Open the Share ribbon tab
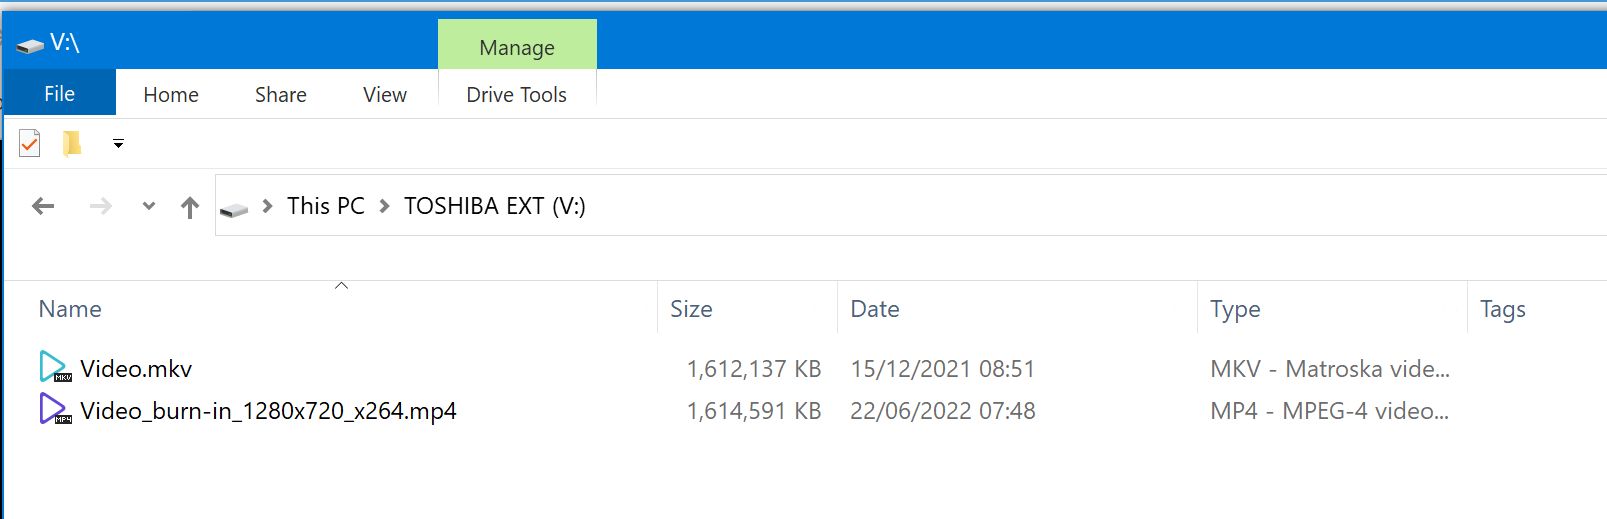Image resolution: width=1607 pixels, height=519 pixels. pos(281,95)
